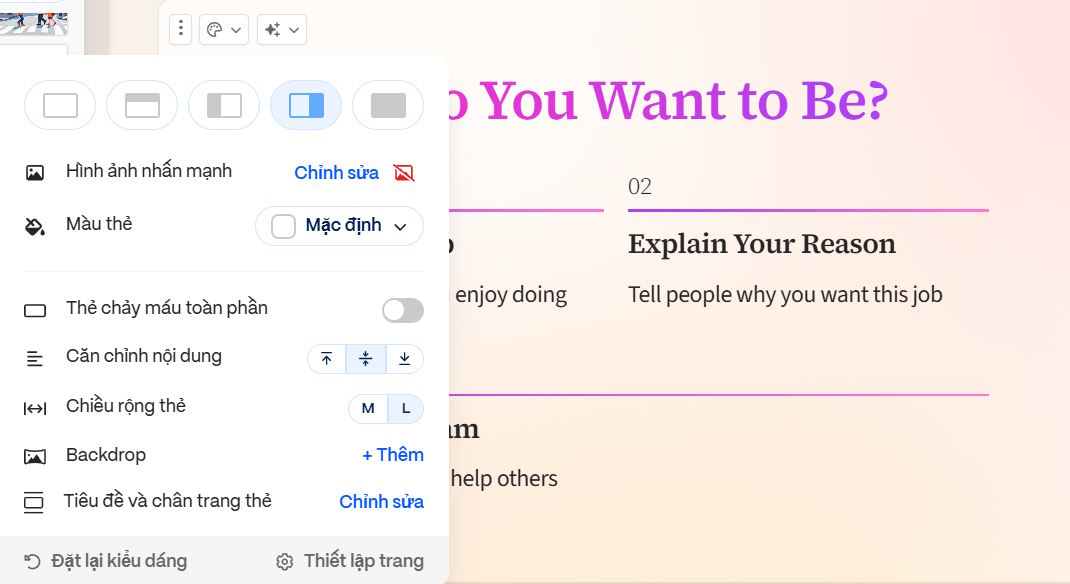Click the 'enjoy doing' text
1070x584 pixels.
511,295
